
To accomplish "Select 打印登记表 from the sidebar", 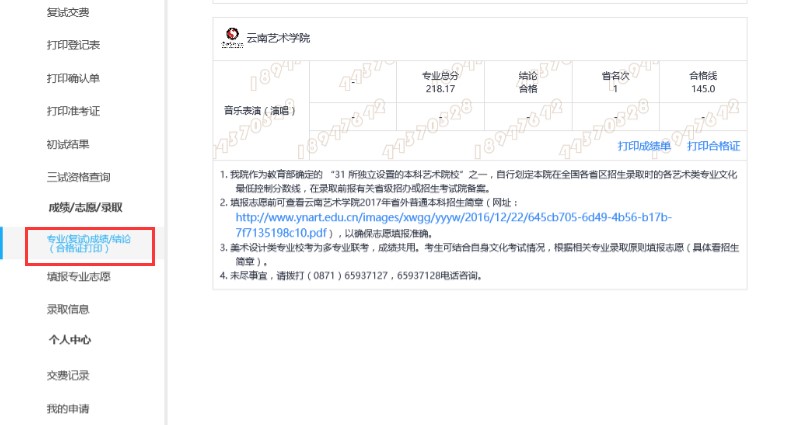I will tap(73, 45).
